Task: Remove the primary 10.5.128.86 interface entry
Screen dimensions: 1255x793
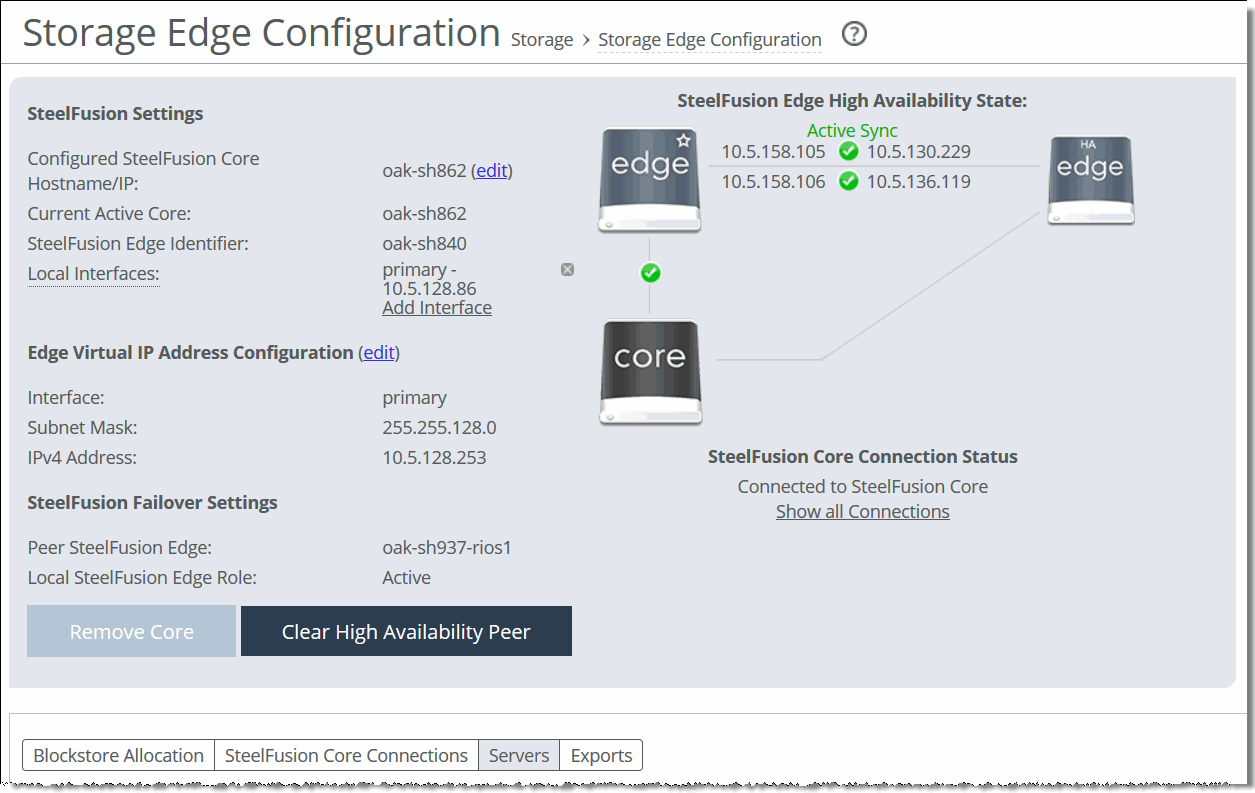Action: [x=567, y=268]
